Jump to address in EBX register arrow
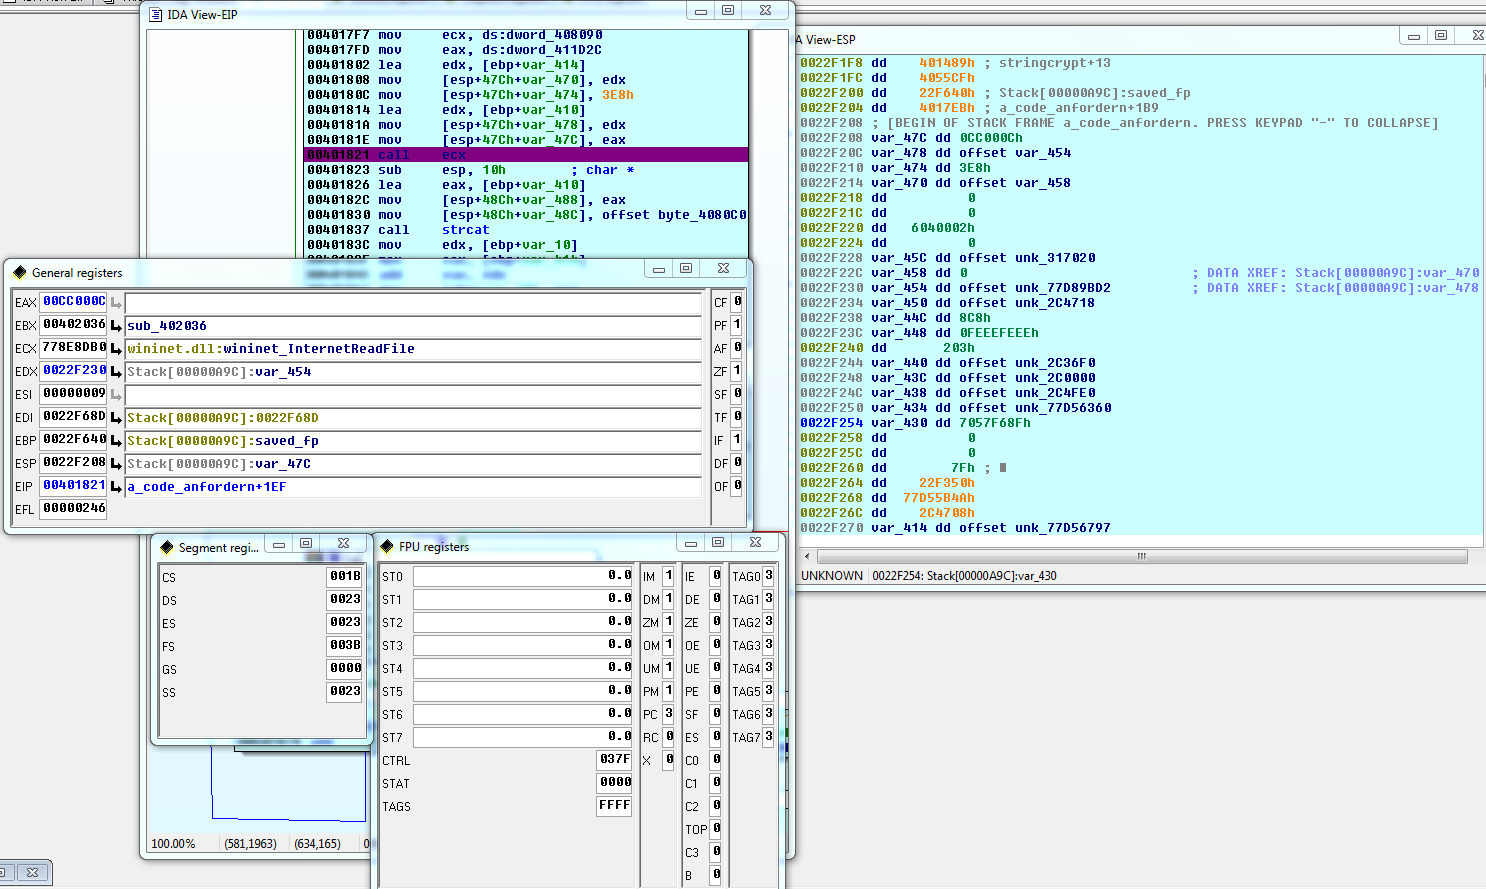Viewport: 1486px width, 889px height. pos(116,326)
